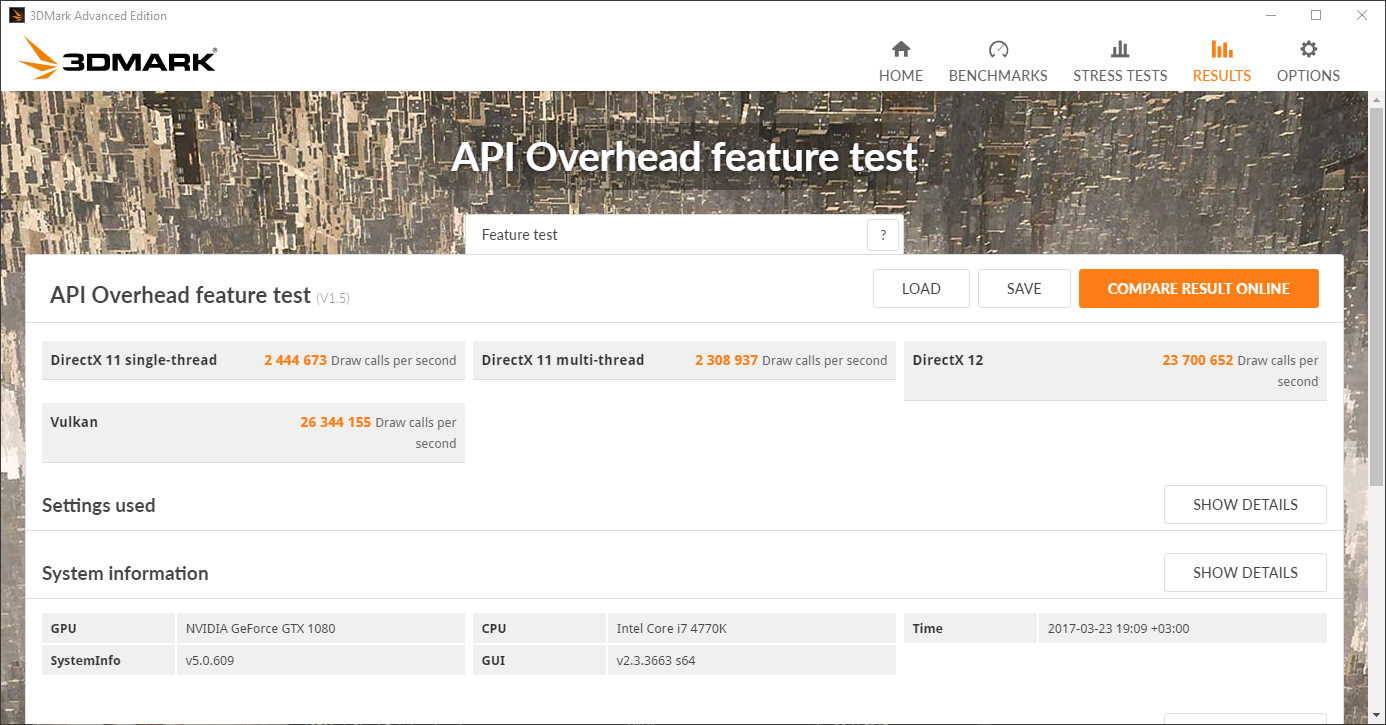This screenshot has width=1386, height=725.
Task: Click DirectX 12 score 23 700 652
Action: pos(1197,360)
